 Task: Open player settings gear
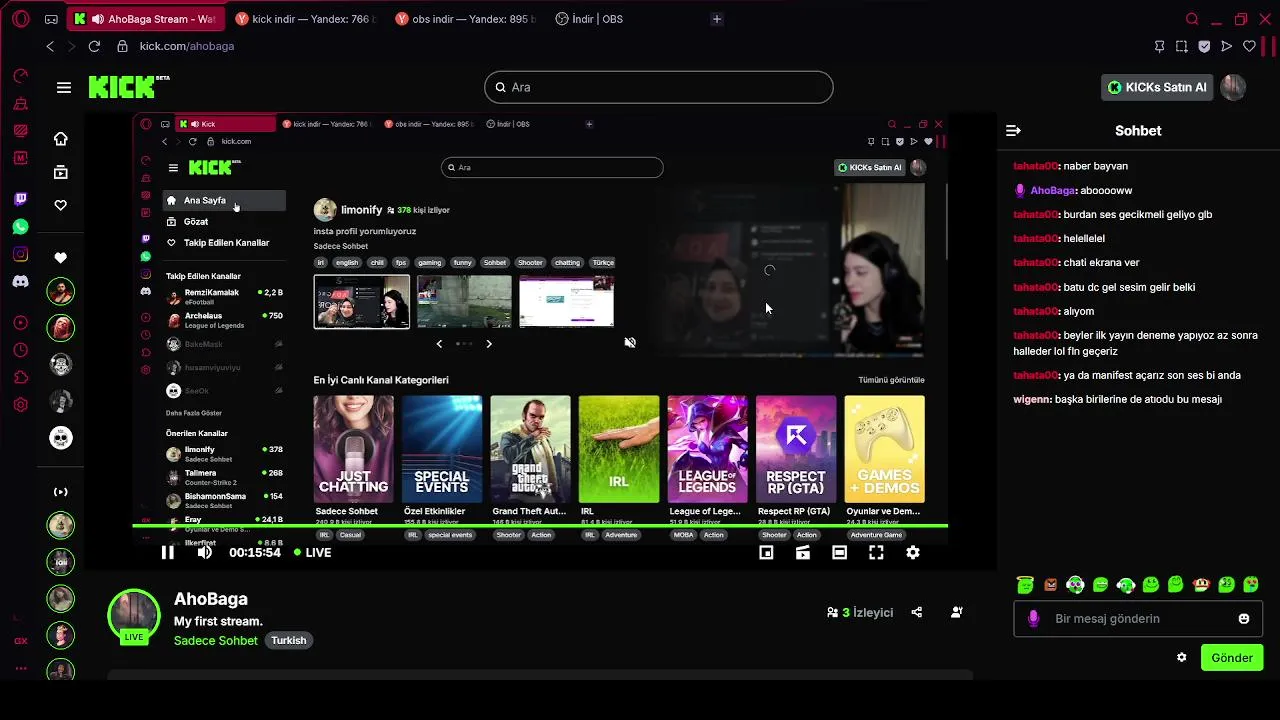(913, 552)
